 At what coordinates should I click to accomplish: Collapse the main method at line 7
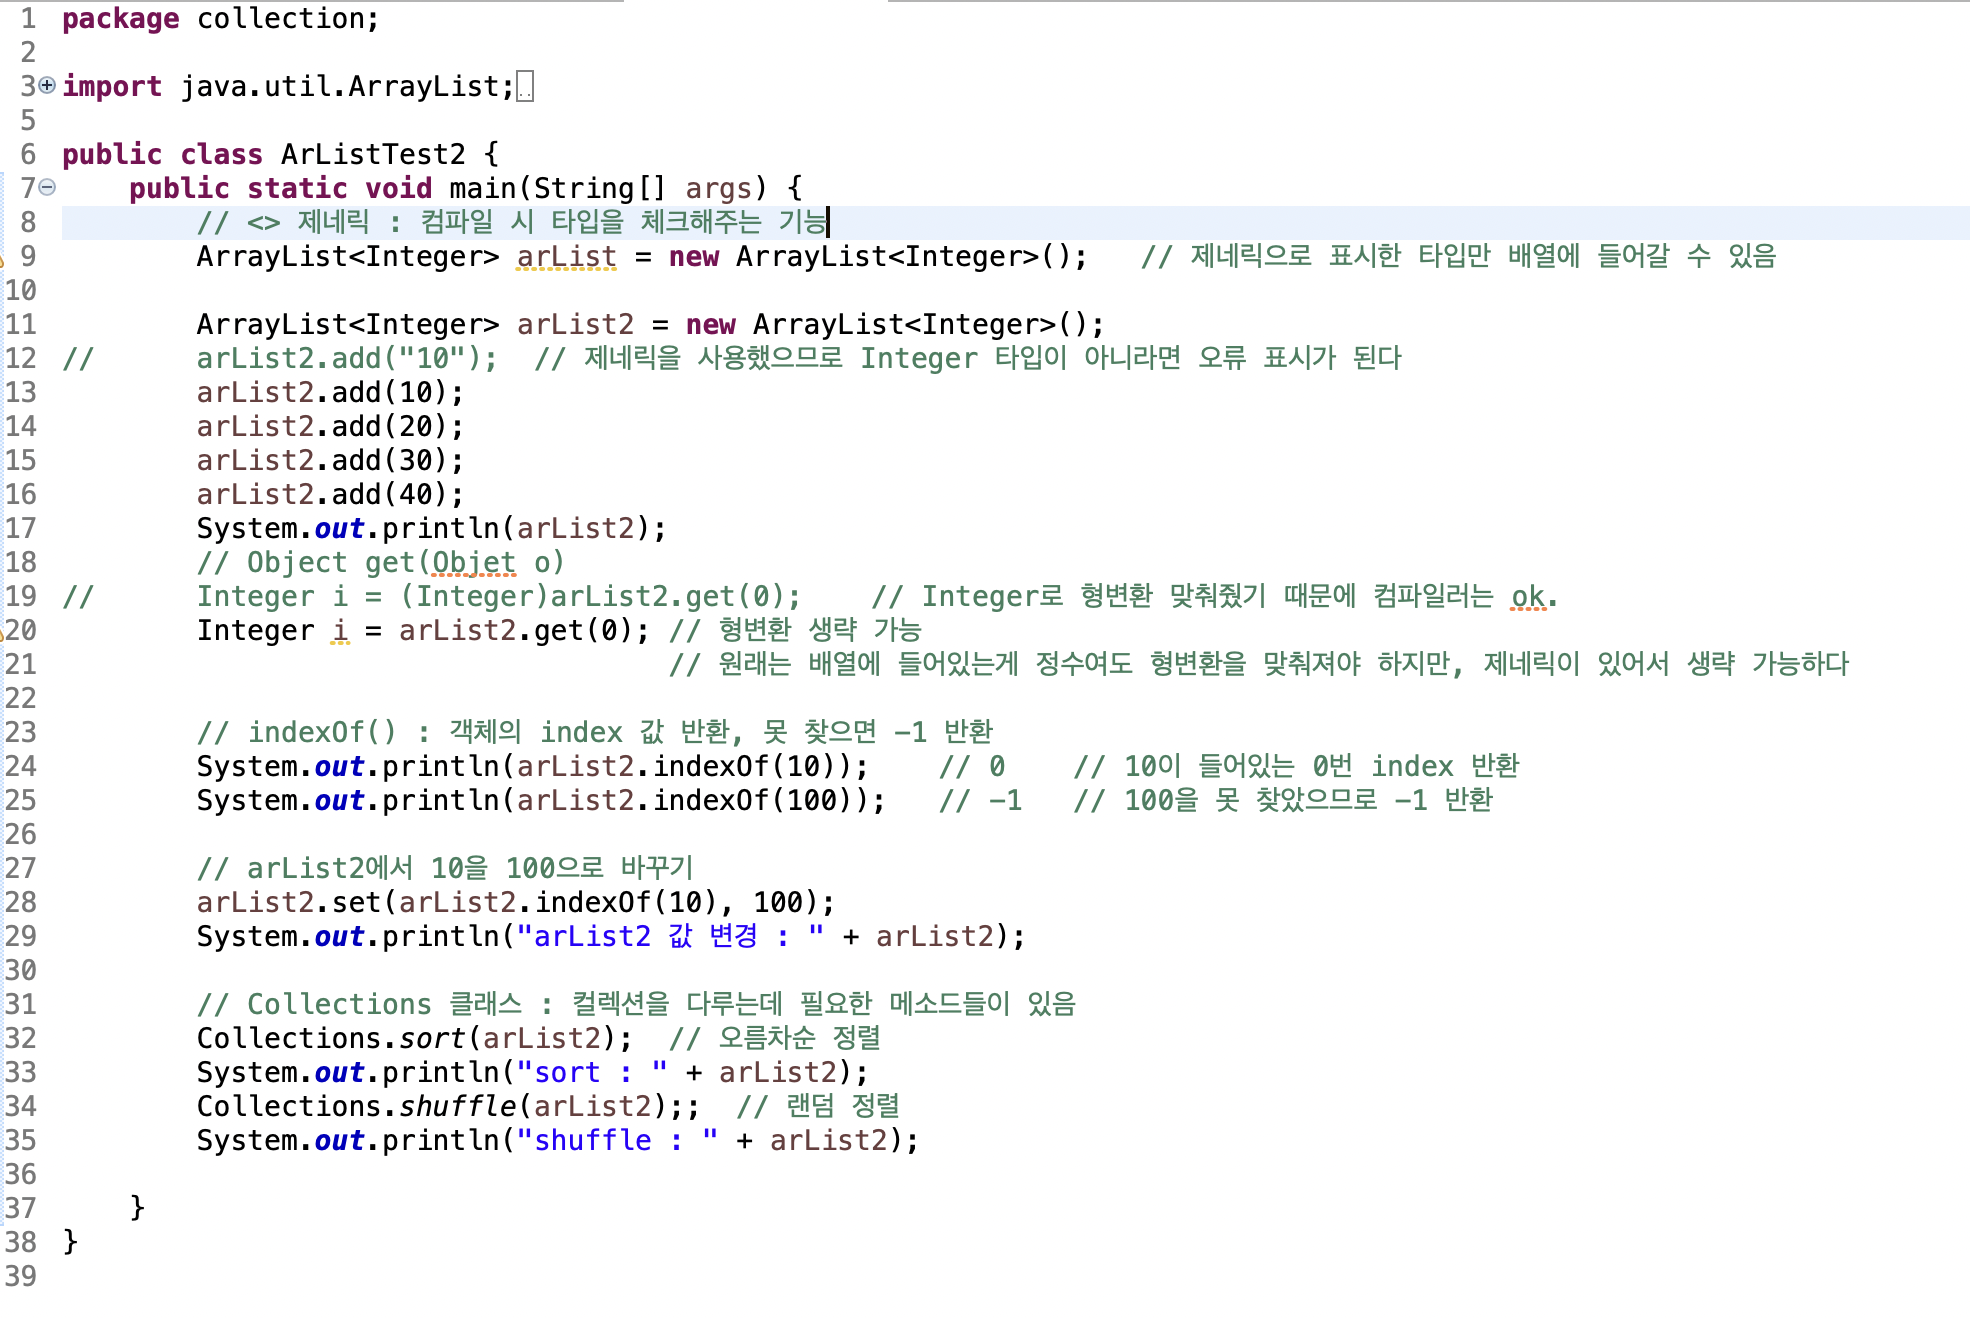coord(47,188)
